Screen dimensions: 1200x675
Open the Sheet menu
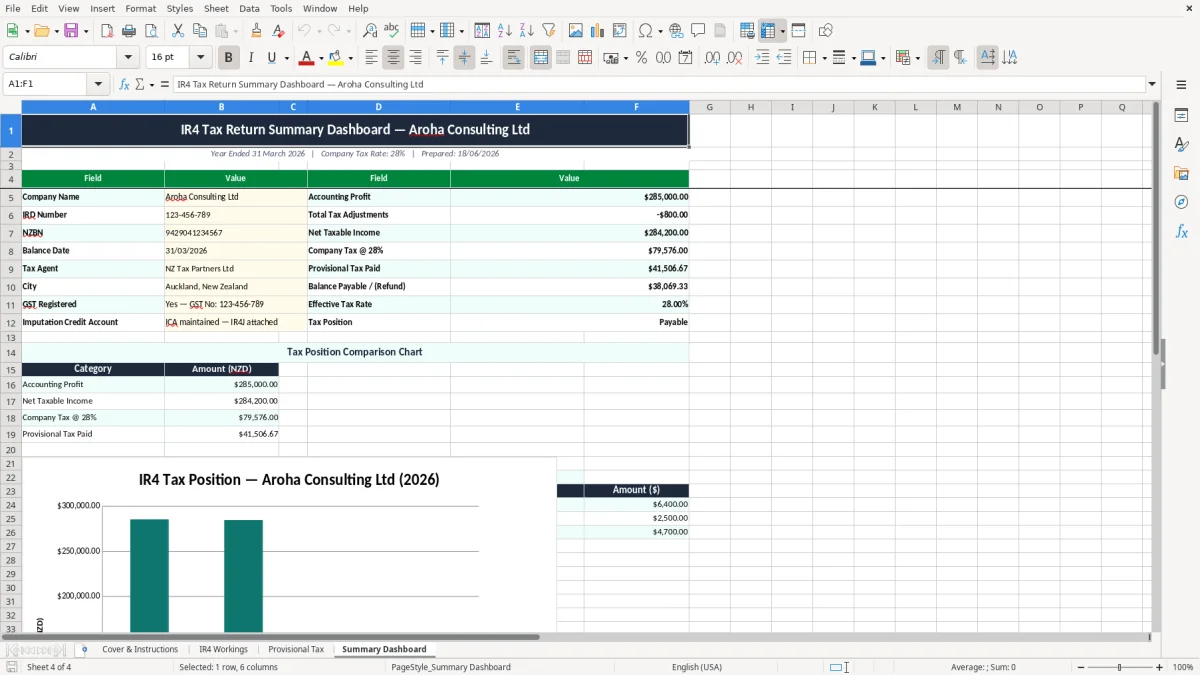216,8
